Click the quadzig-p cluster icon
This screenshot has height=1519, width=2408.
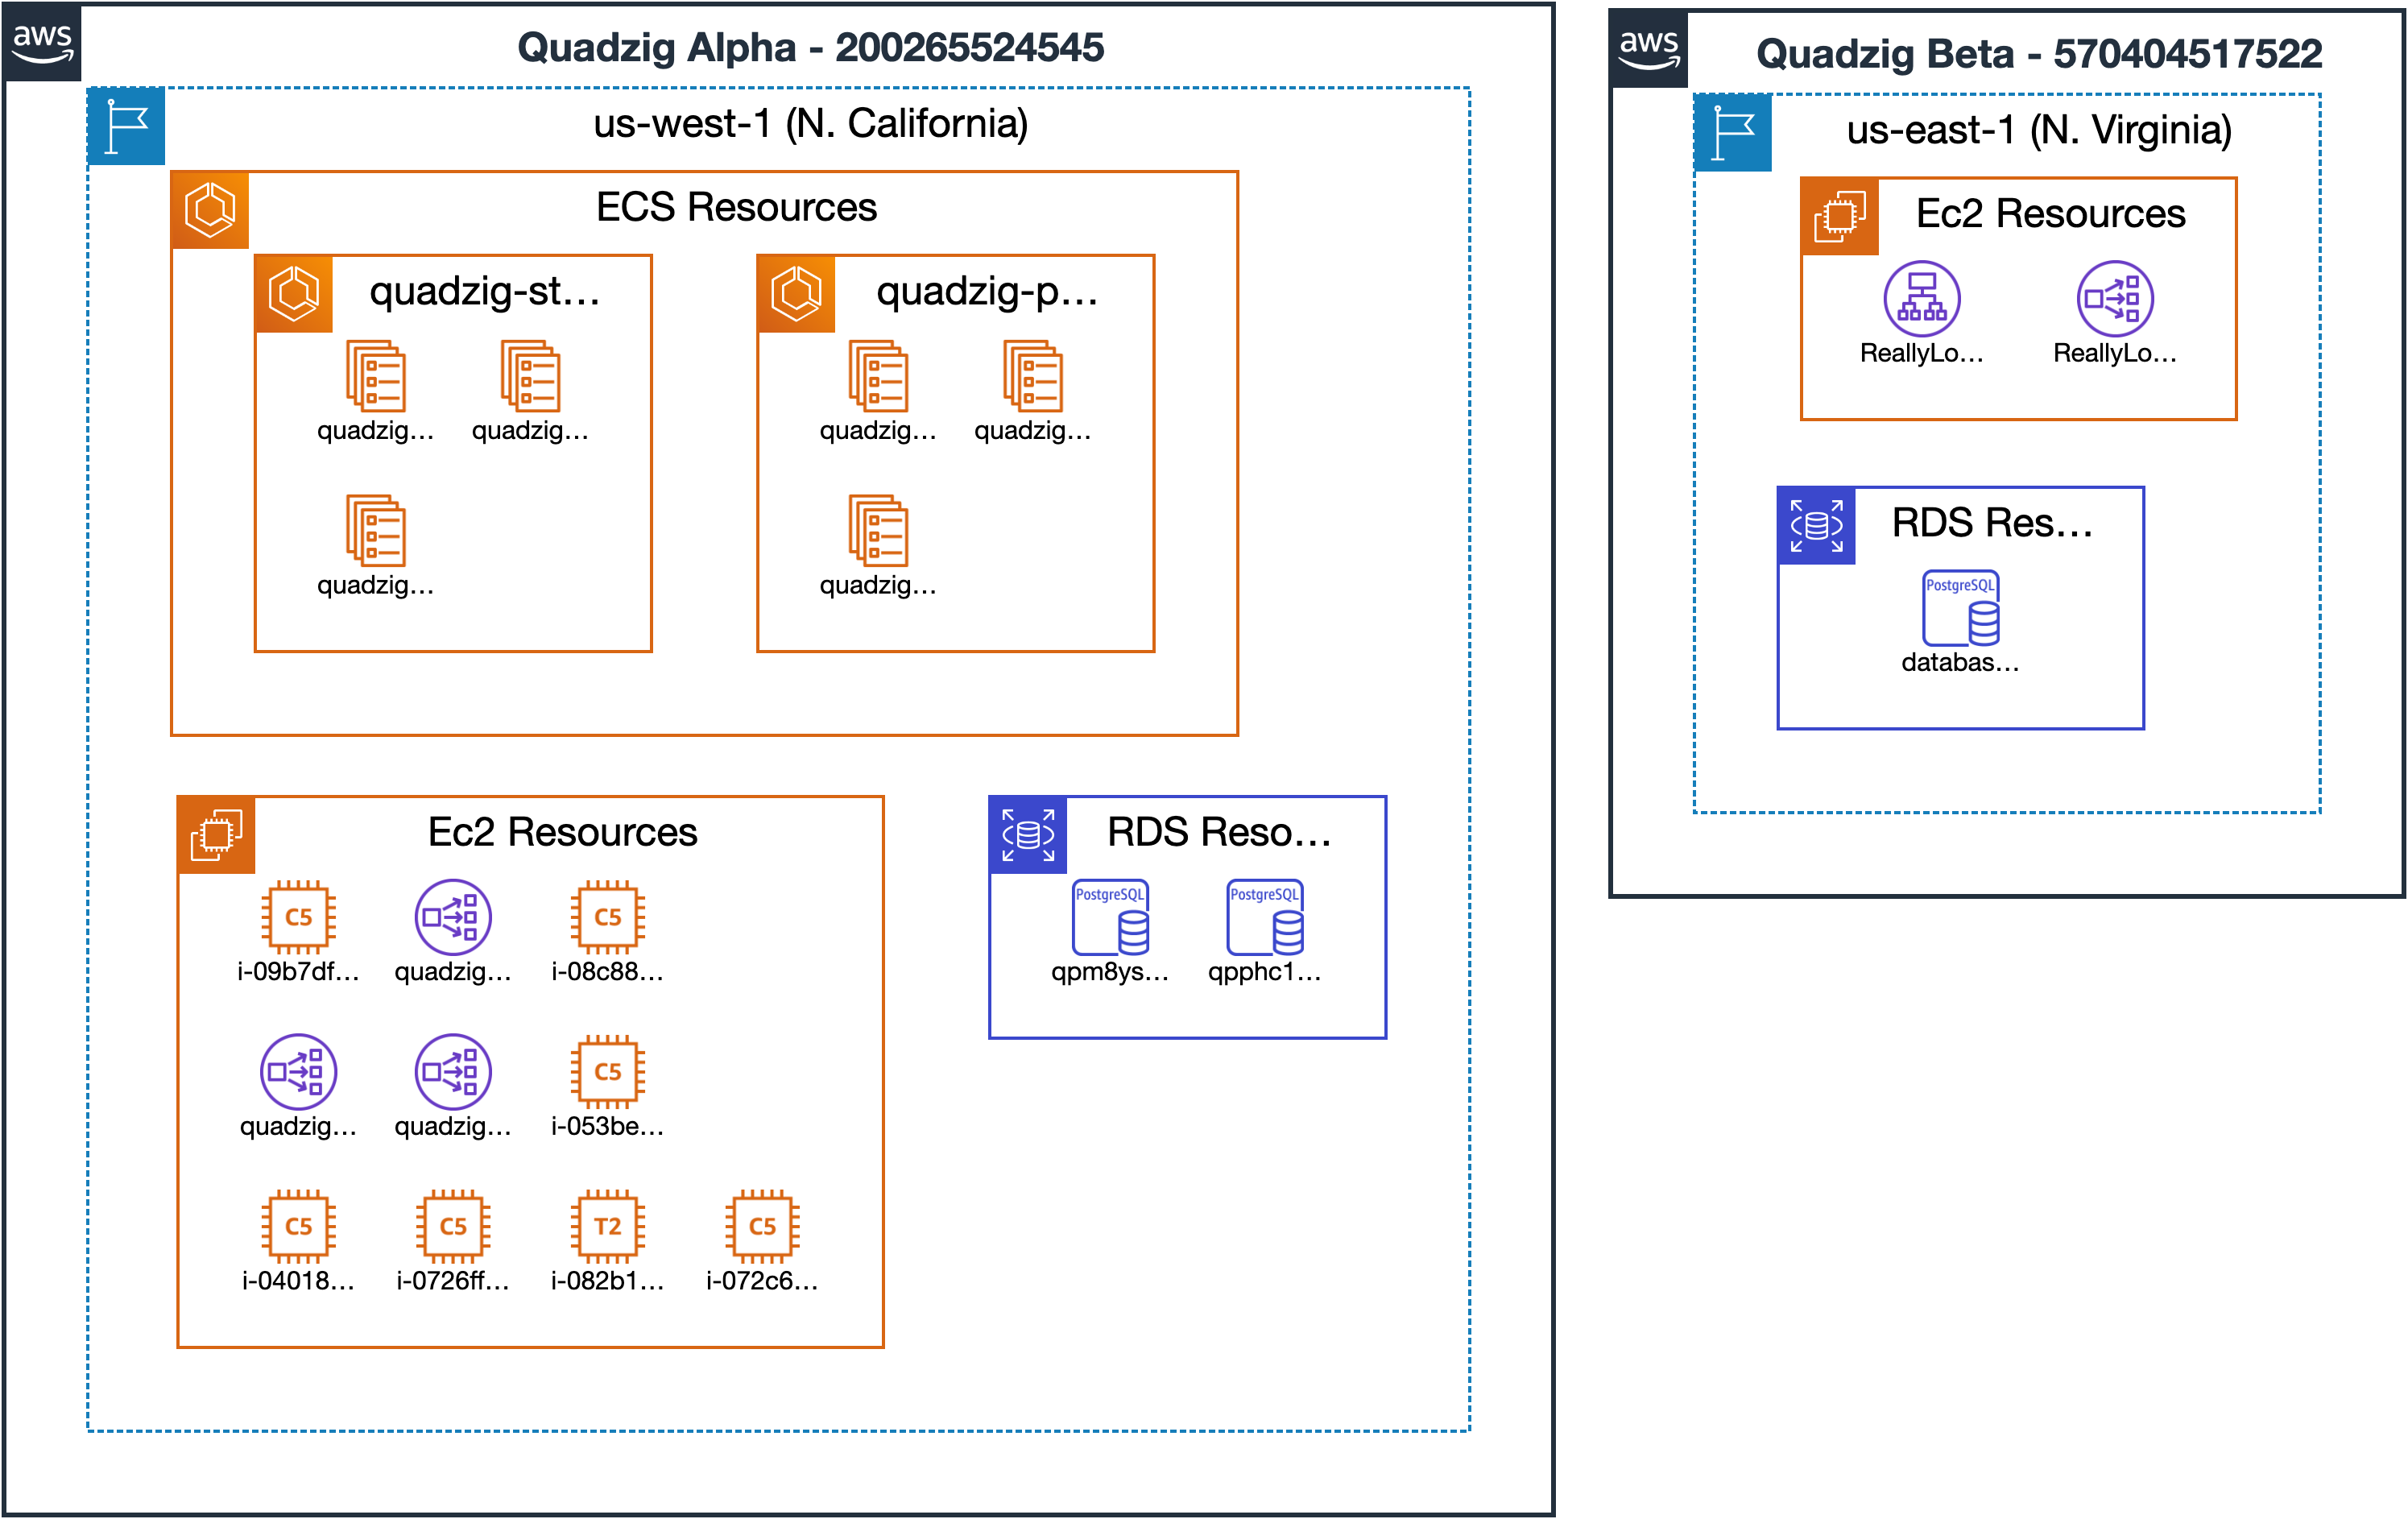pyautogui.click(x=796, y=294)
